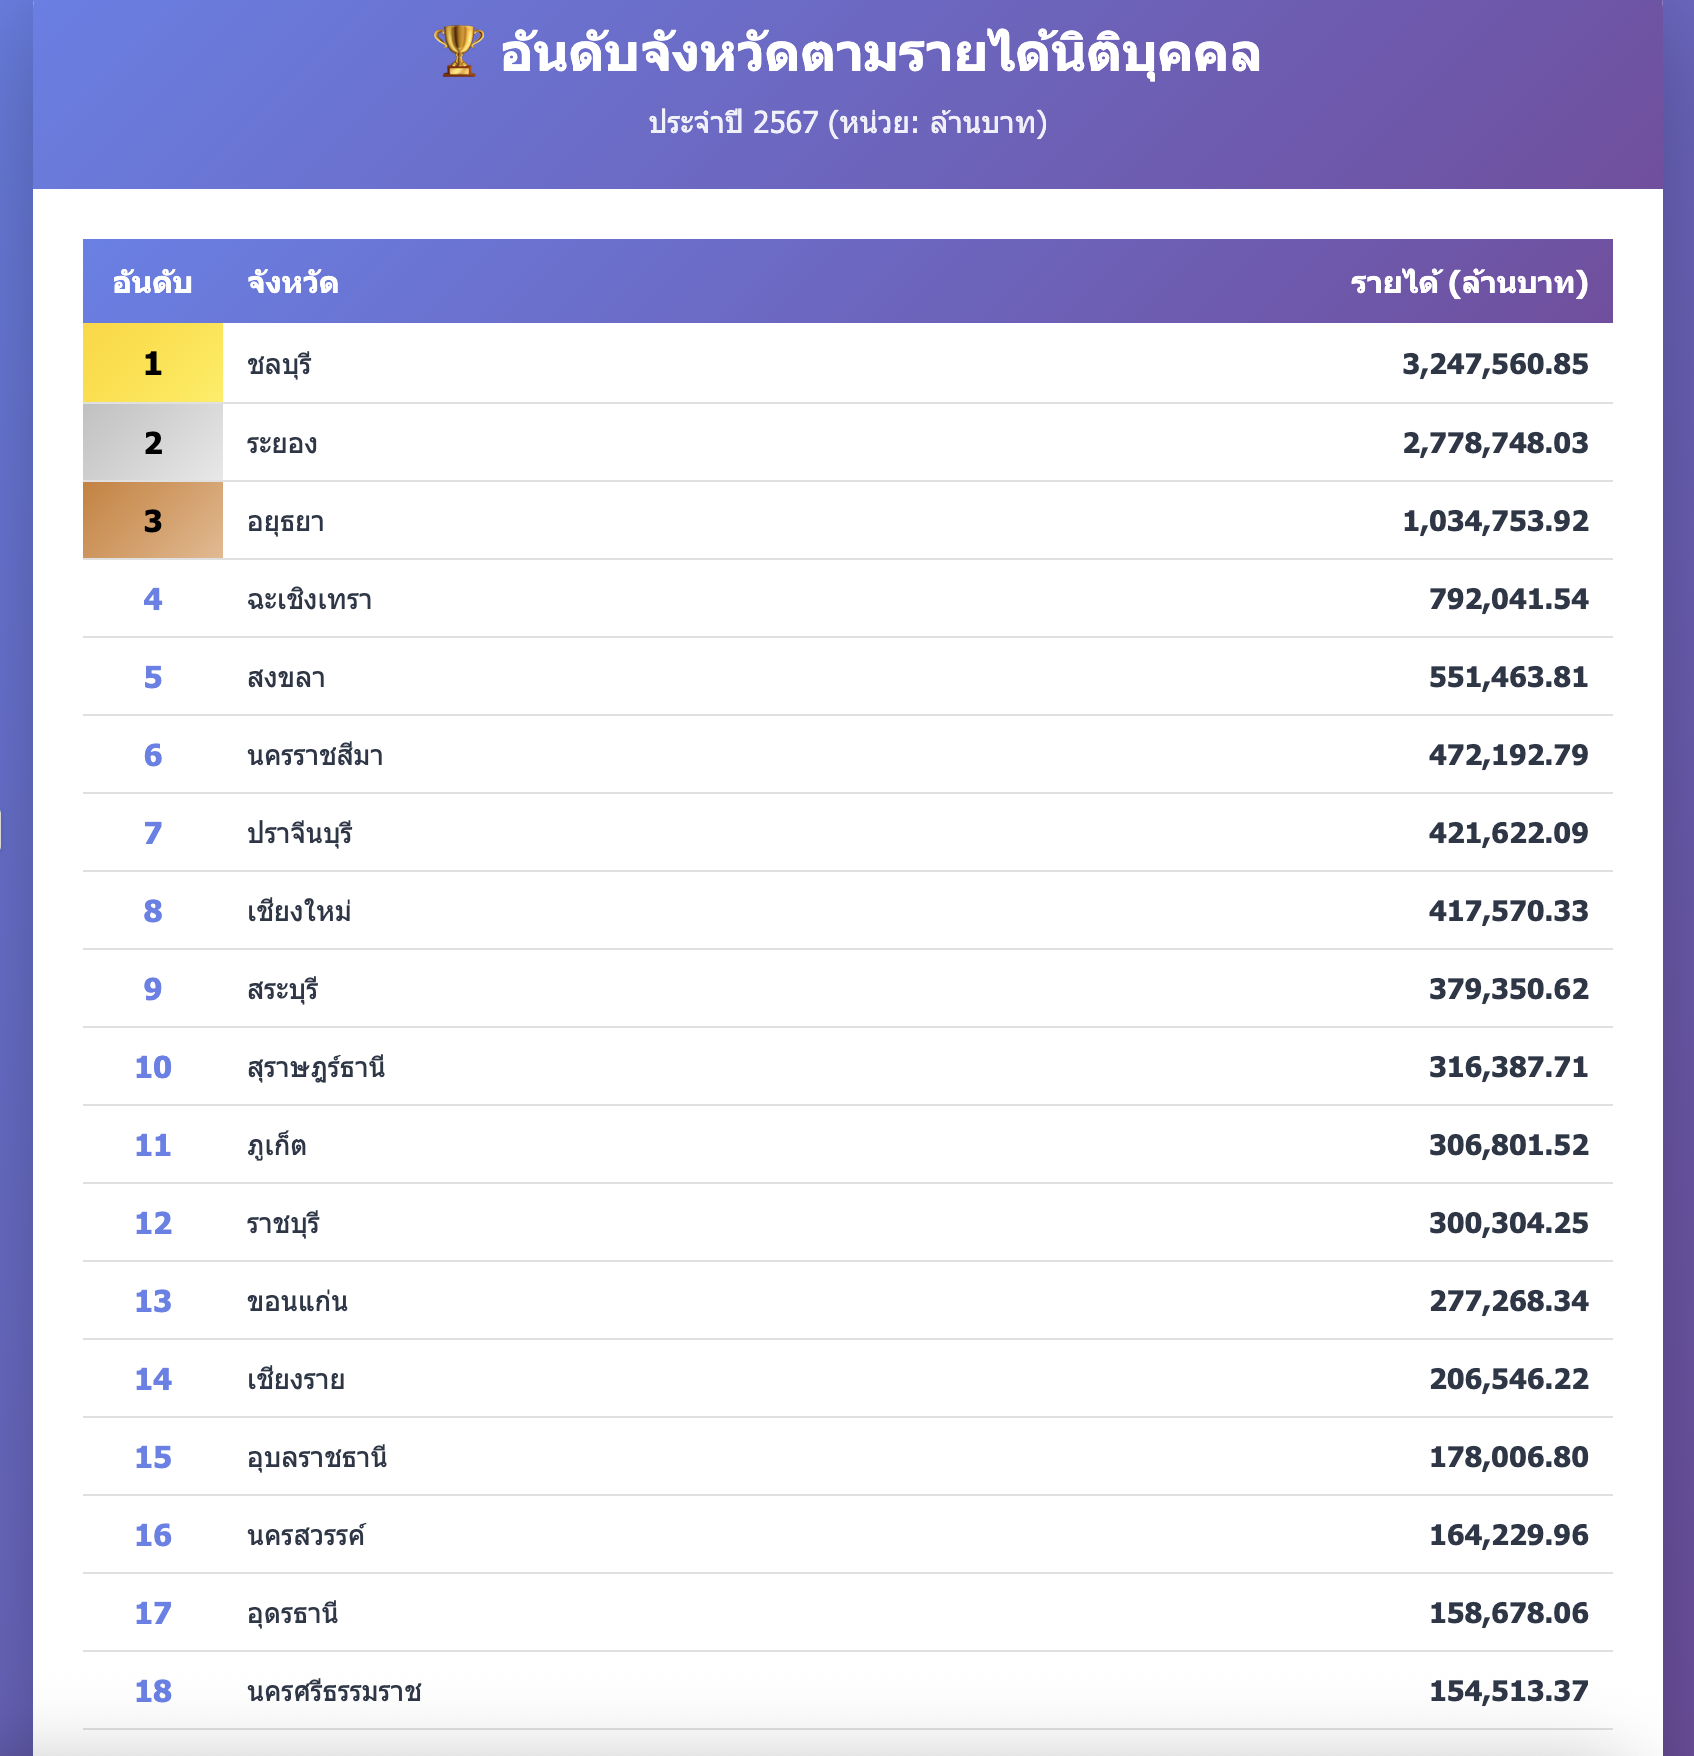Click the จังหวัด column header
Viewport: 1694px width, 1756px height.
click(x=293, y=283)
